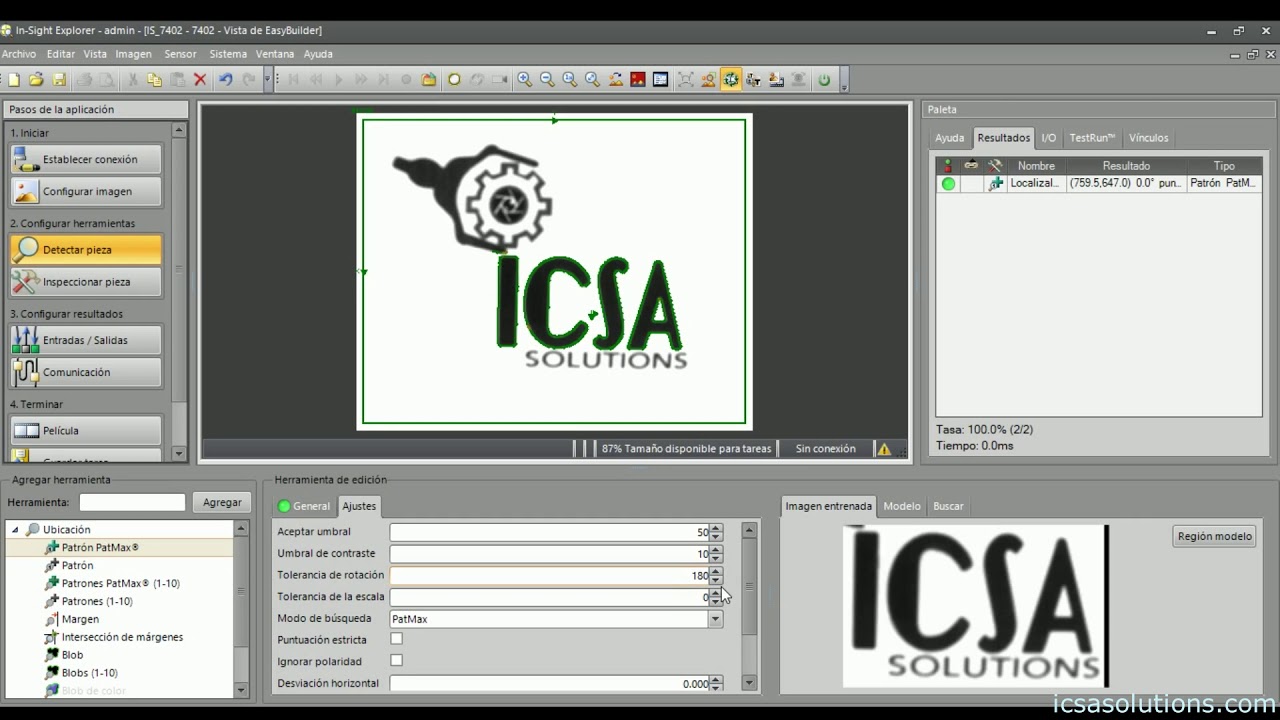Open Modo de búsqueda dropdown

point(715,619)
